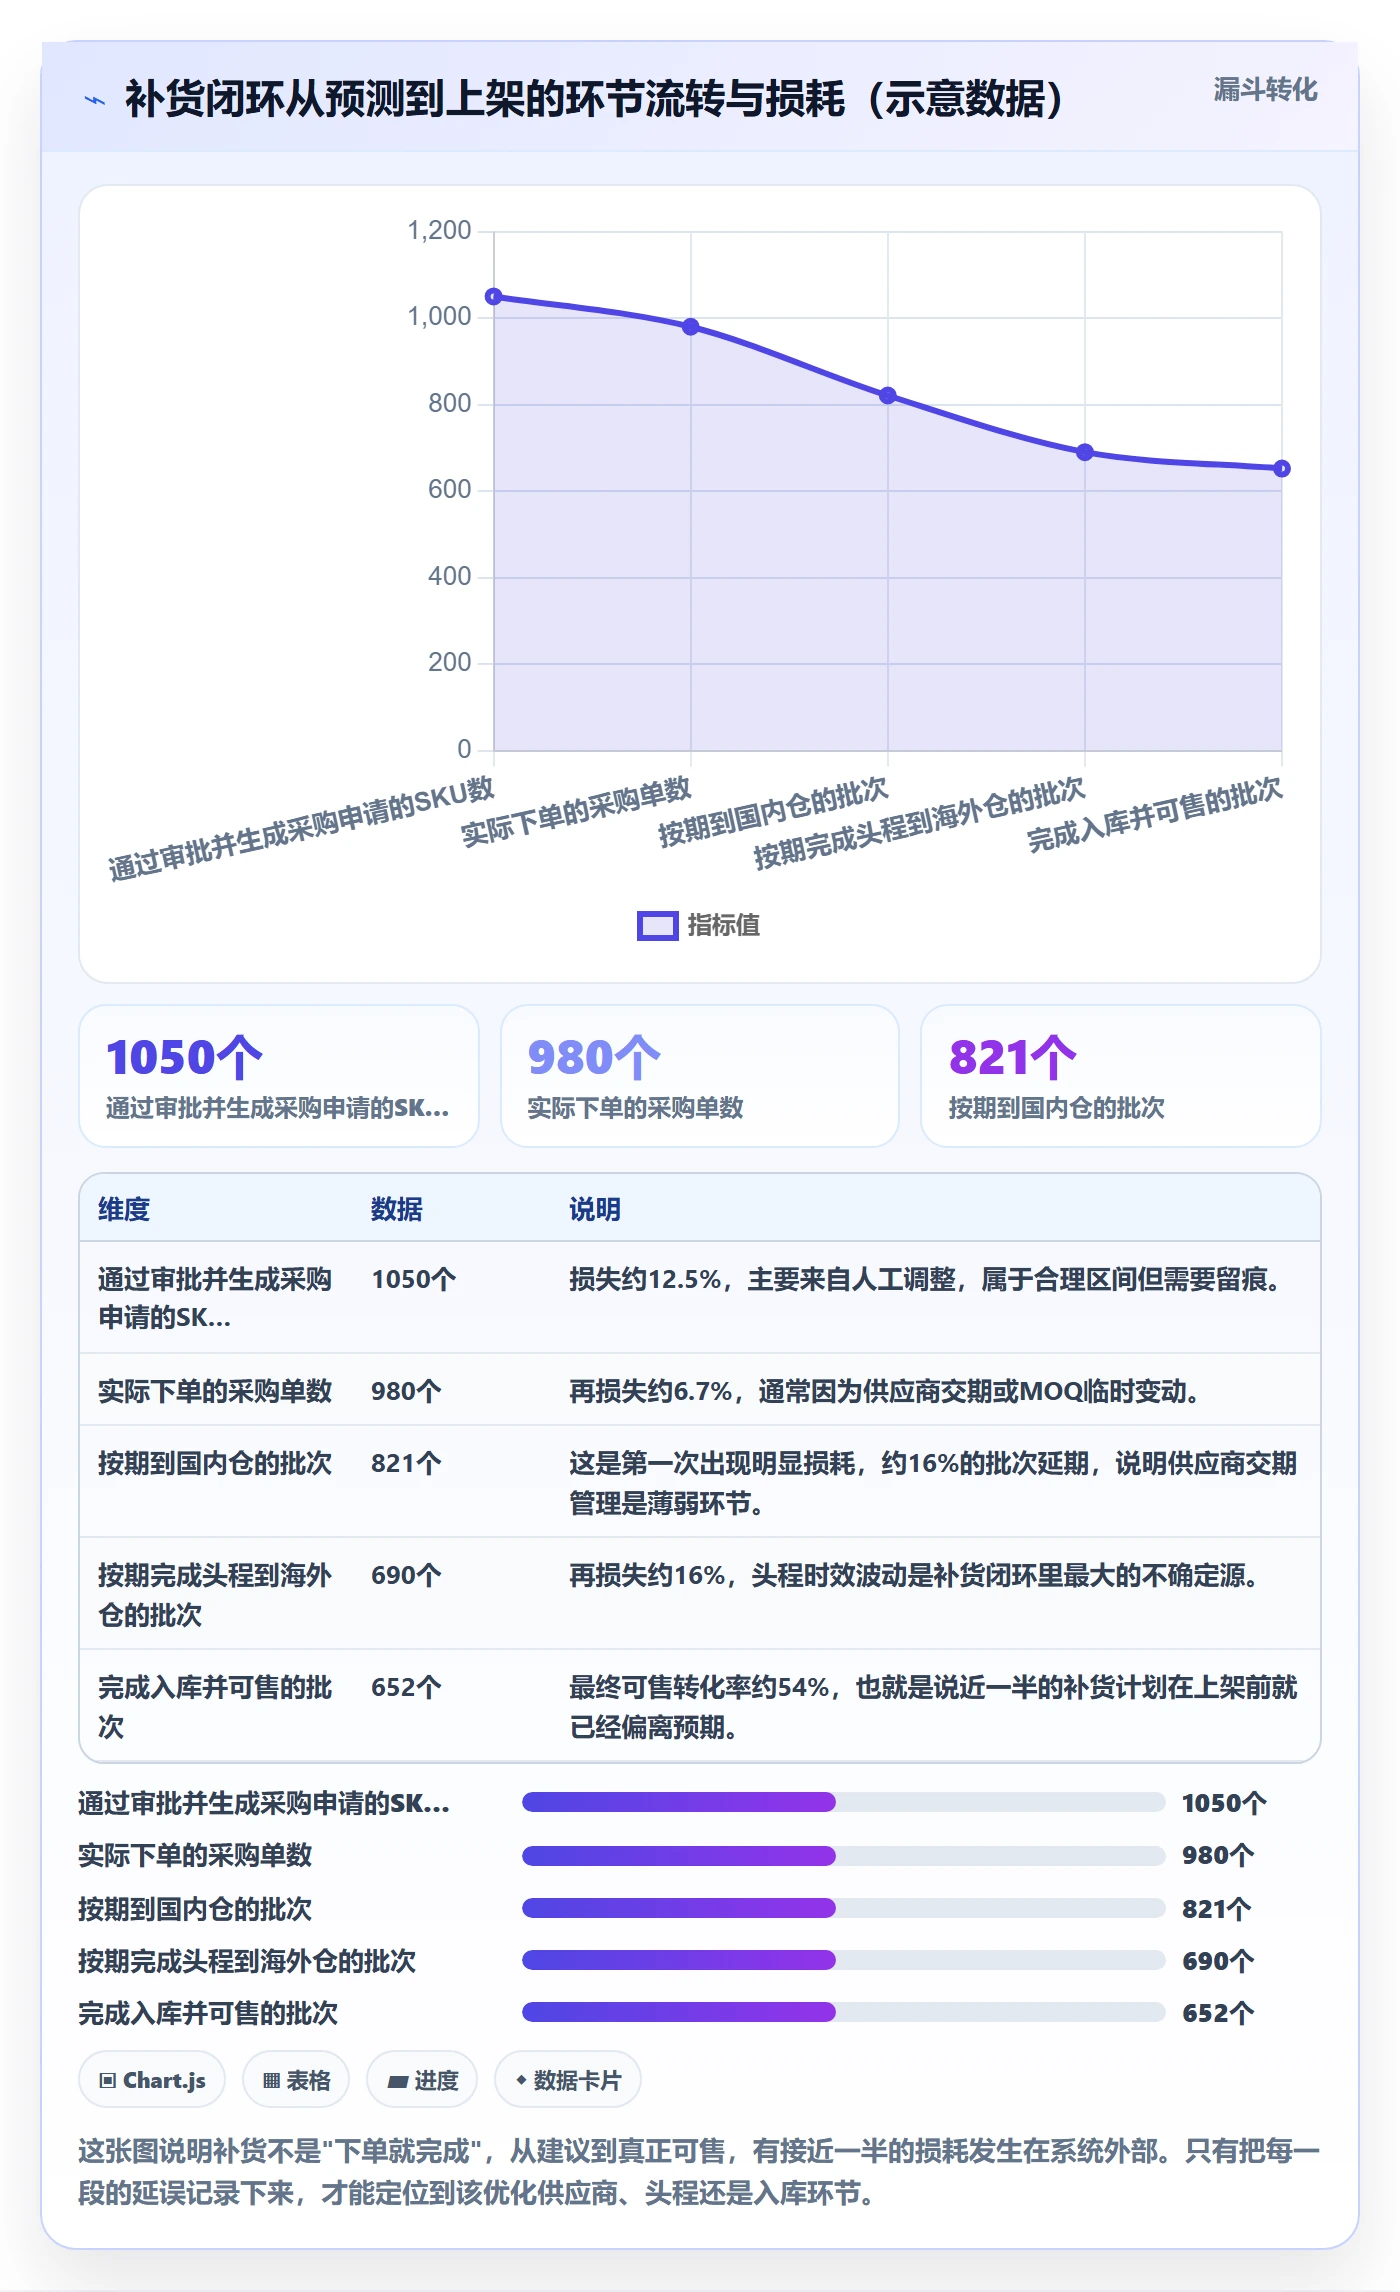Select the 进度 chip
1400x2292 pixels.
422,2080
